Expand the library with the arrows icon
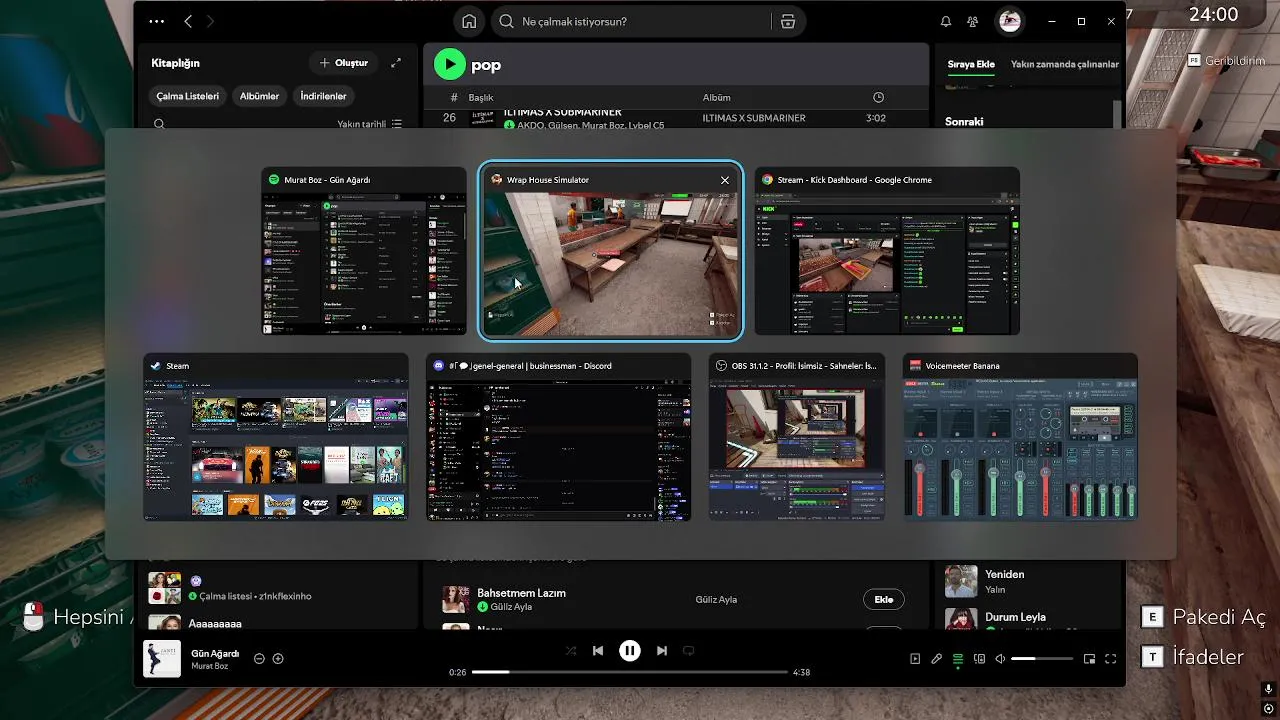The width and height of the screenshot is (1280, 720). pos(396,63)
